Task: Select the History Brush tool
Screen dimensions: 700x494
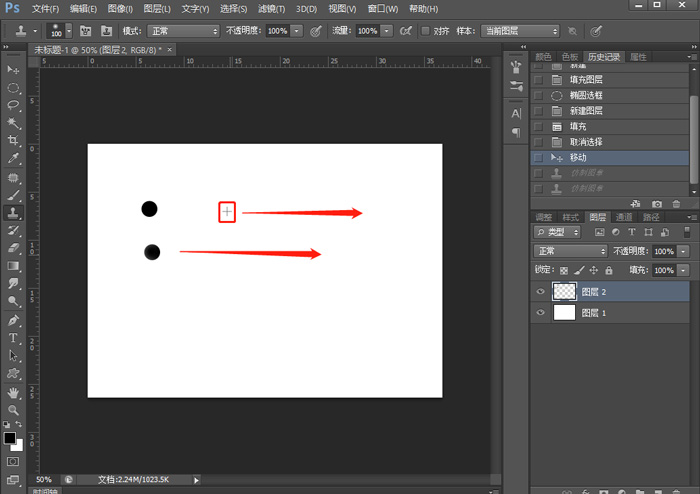Action: 13,231
